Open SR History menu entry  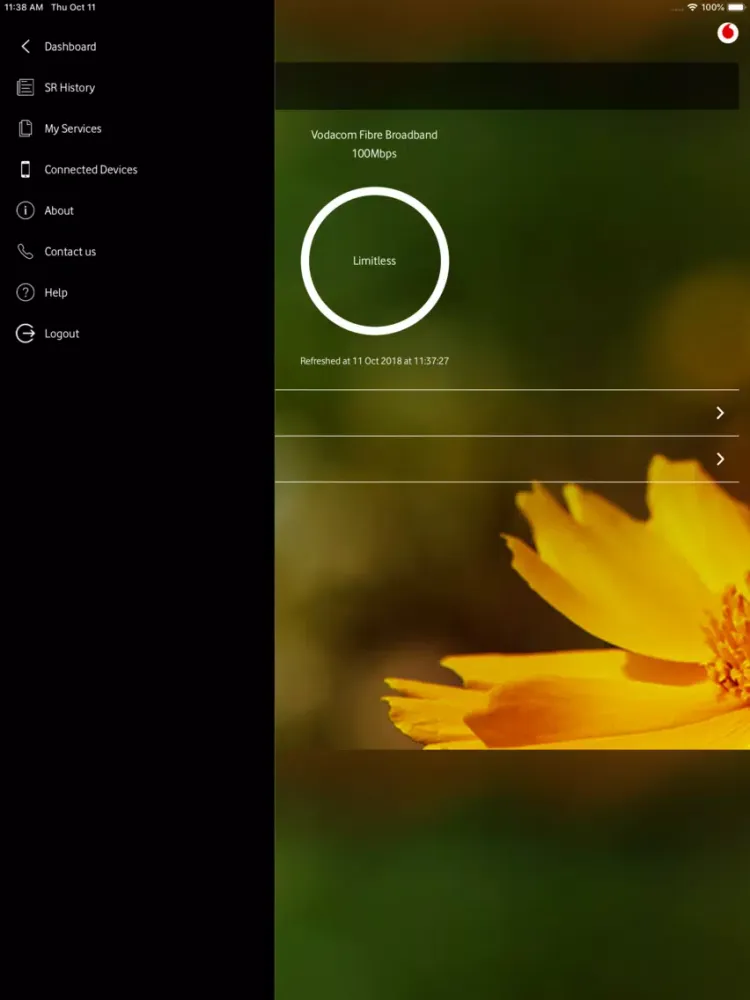(70, 87)
